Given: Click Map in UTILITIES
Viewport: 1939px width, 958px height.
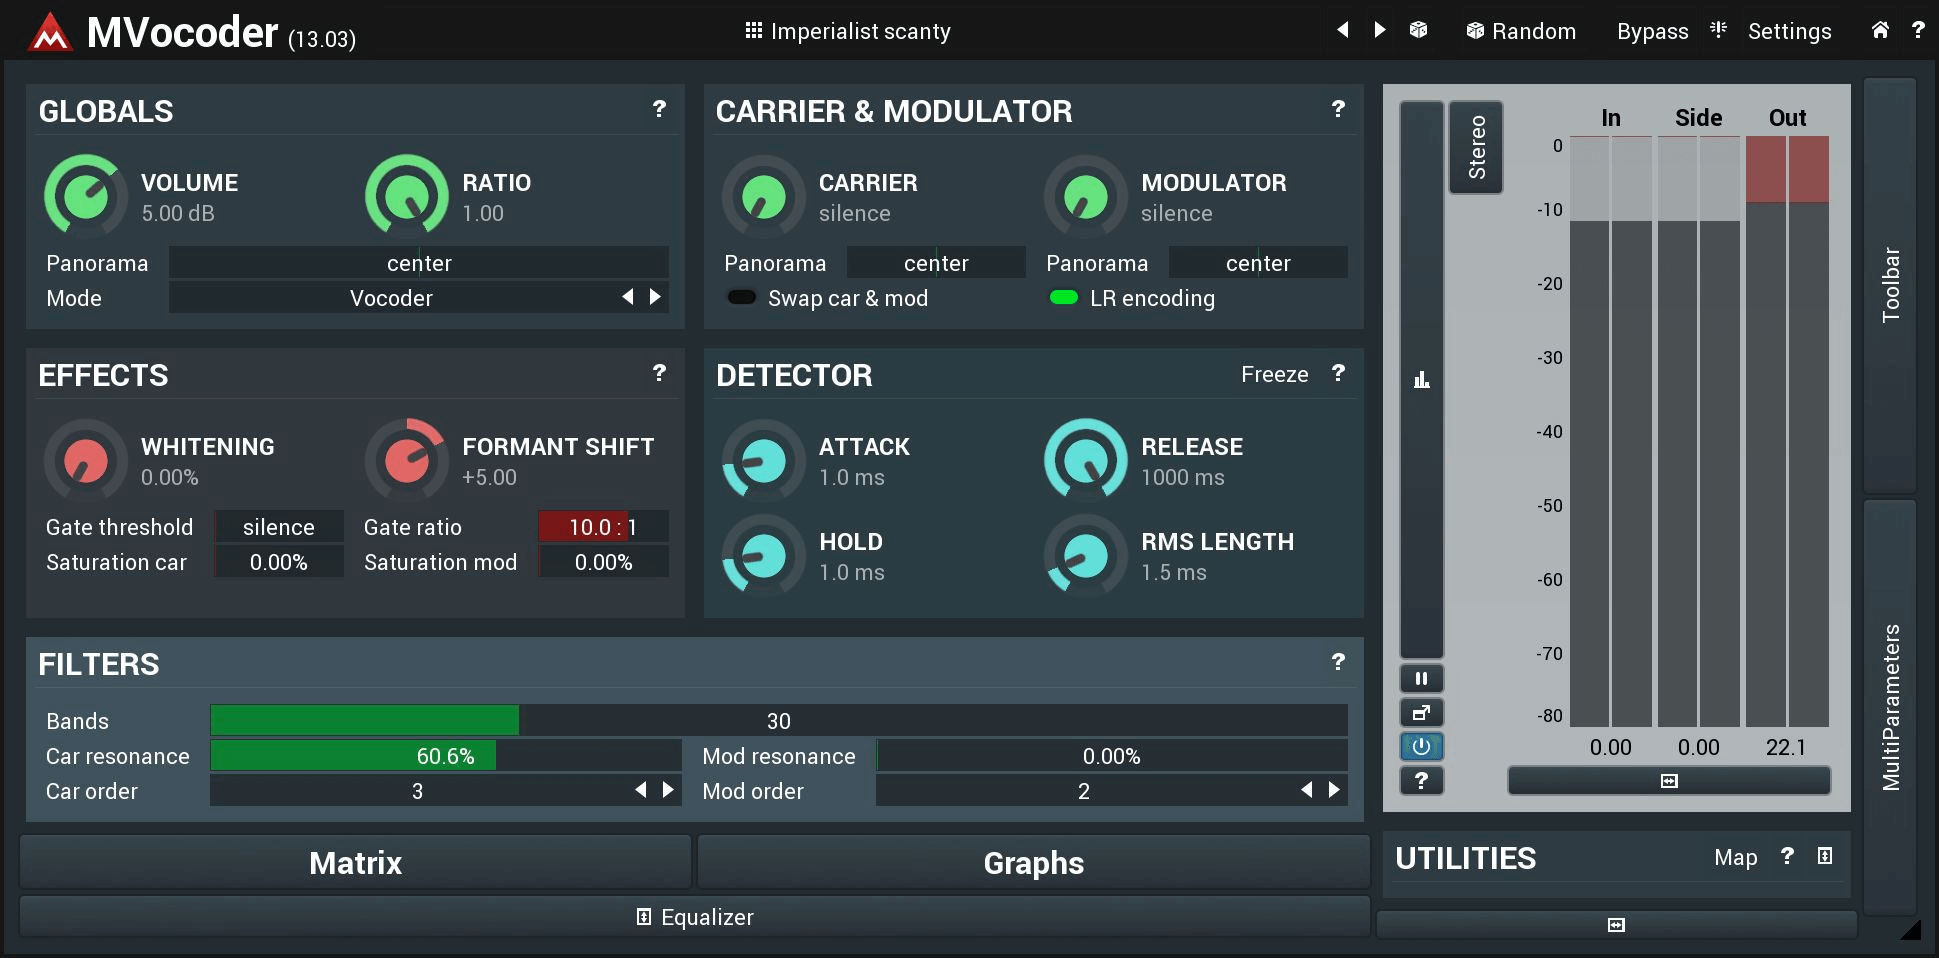Looking at the screenshot, I should tap(1735, 858).
